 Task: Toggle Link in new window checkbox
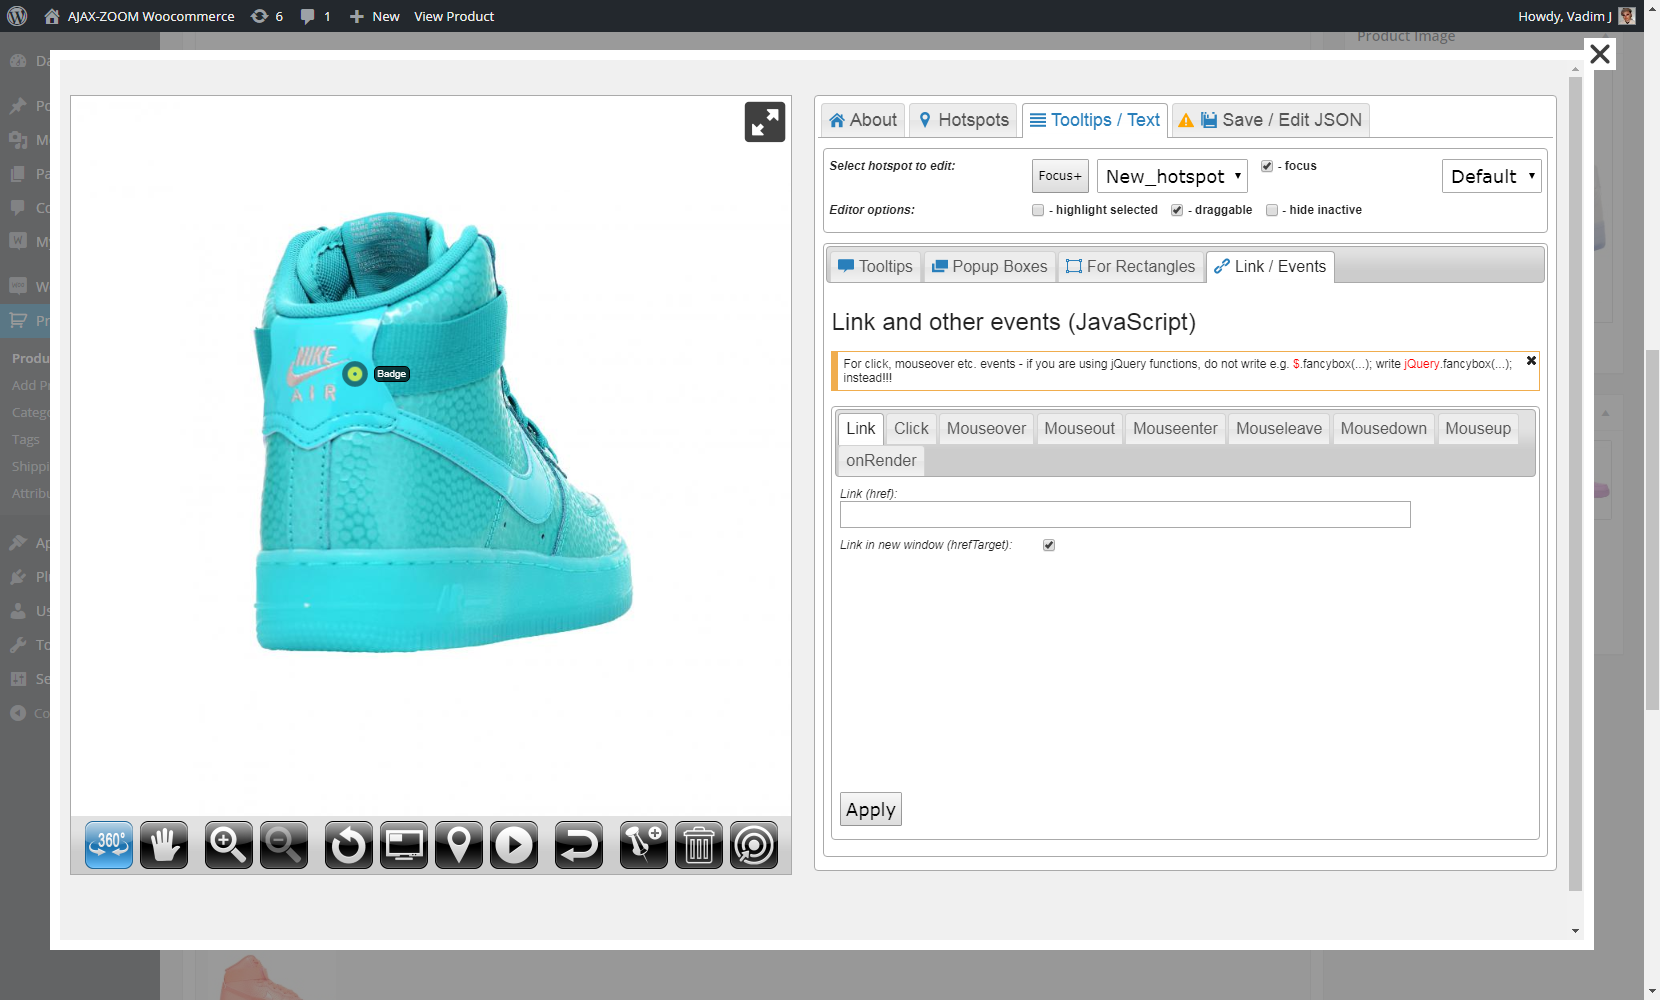pos(1049,545)
